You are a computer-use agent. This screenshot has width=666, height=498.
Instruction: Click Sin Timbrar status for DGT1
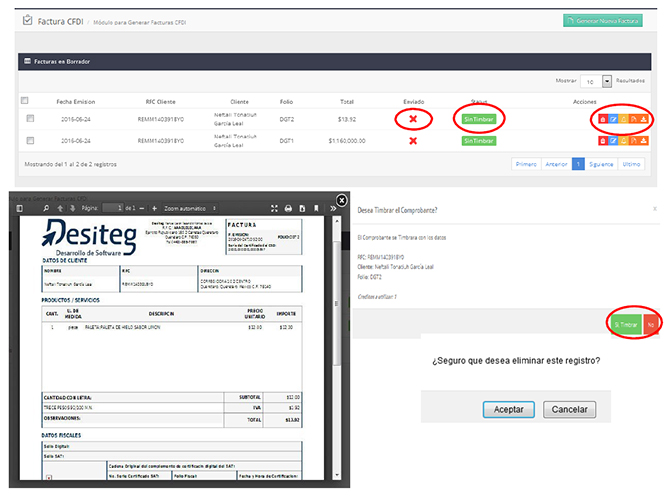pos(479,141)
